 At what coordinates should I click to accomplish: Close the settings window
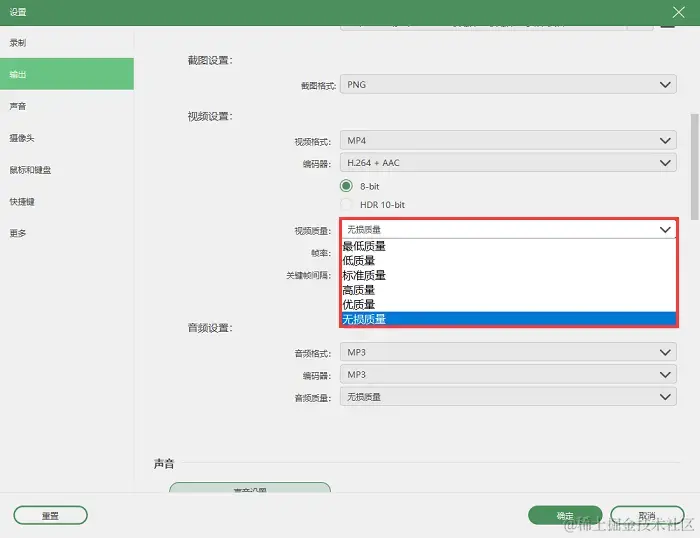tap(679, 12)
